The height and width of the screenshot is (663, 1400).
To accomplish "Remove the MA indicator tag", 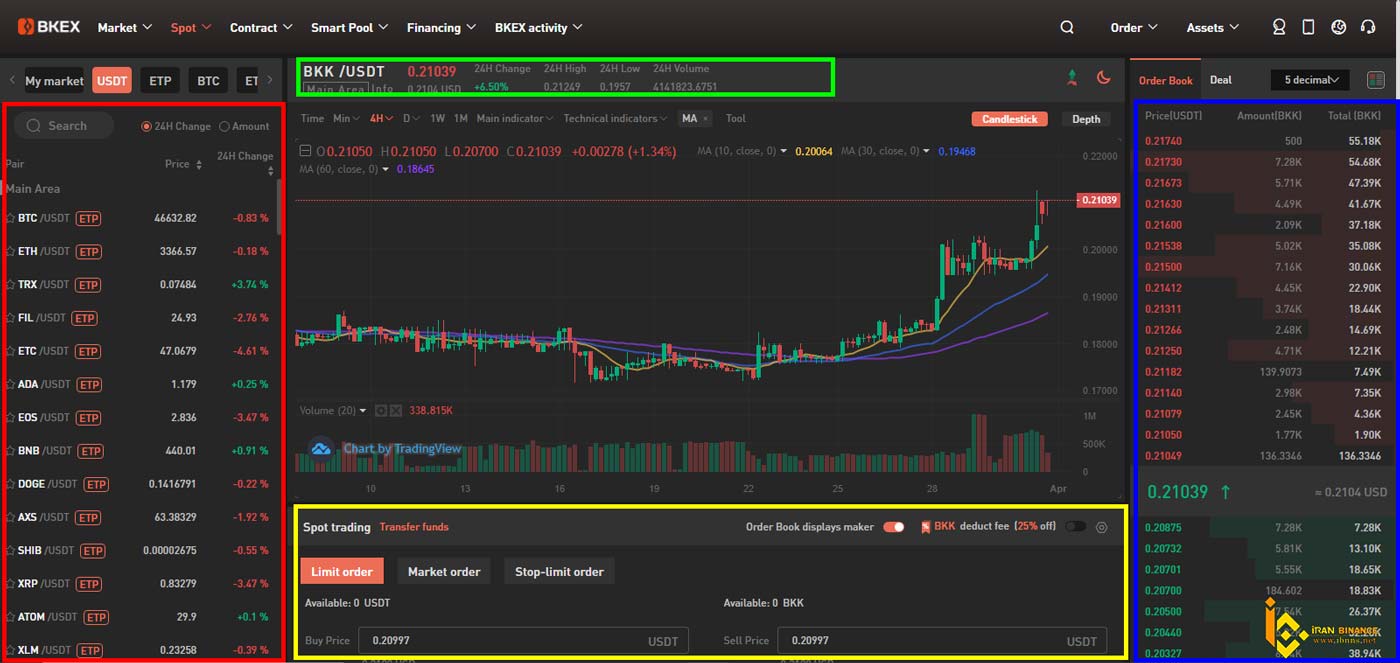I will (705, 119).
